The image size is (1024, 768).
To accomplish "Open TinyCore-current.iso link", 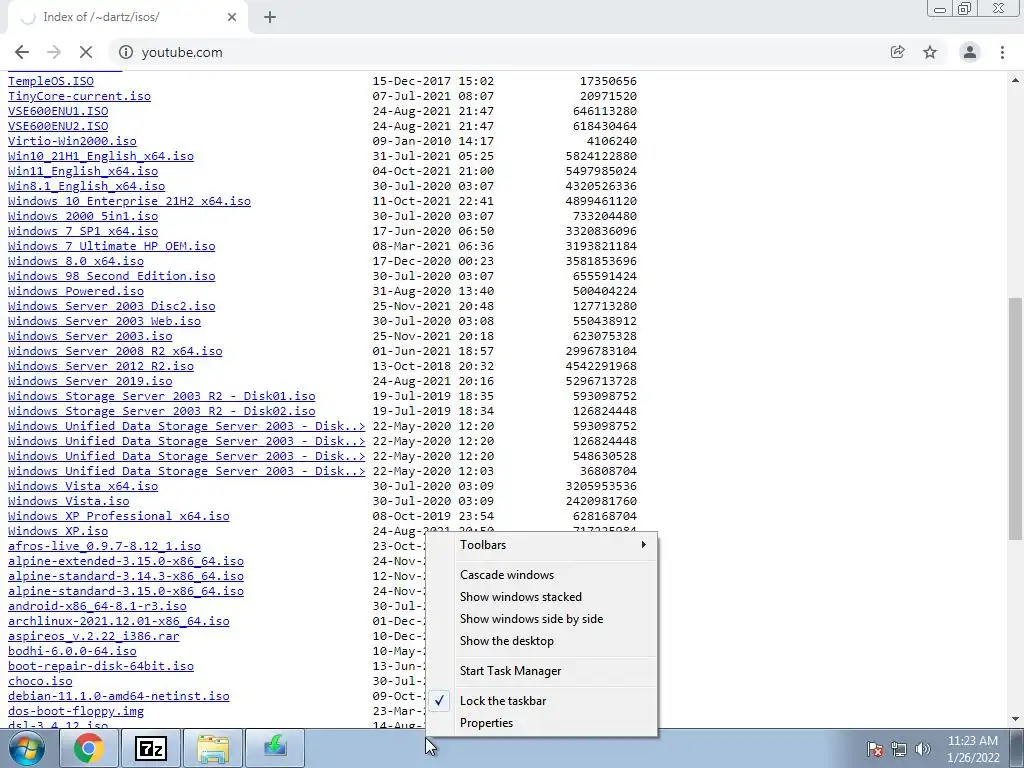I will [x=79, y=96].
